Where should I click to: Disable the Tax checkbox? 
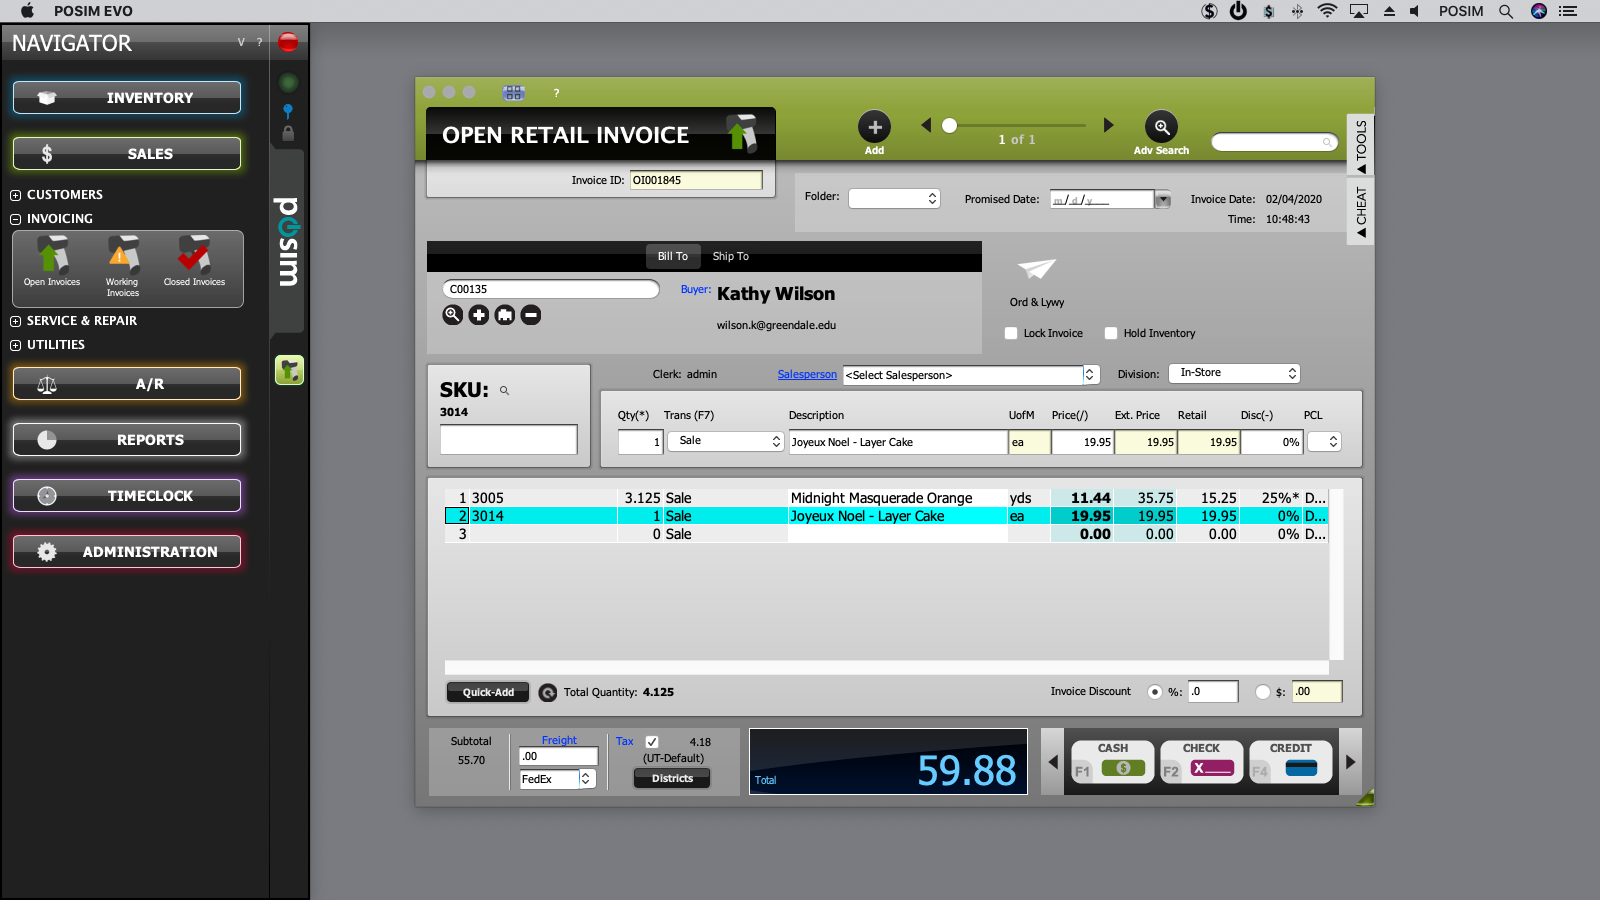point(651,742)
